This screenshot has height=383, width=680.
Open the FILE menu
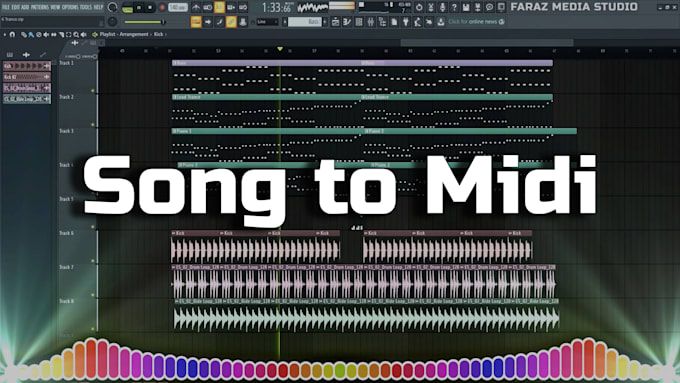click(6, 7)
